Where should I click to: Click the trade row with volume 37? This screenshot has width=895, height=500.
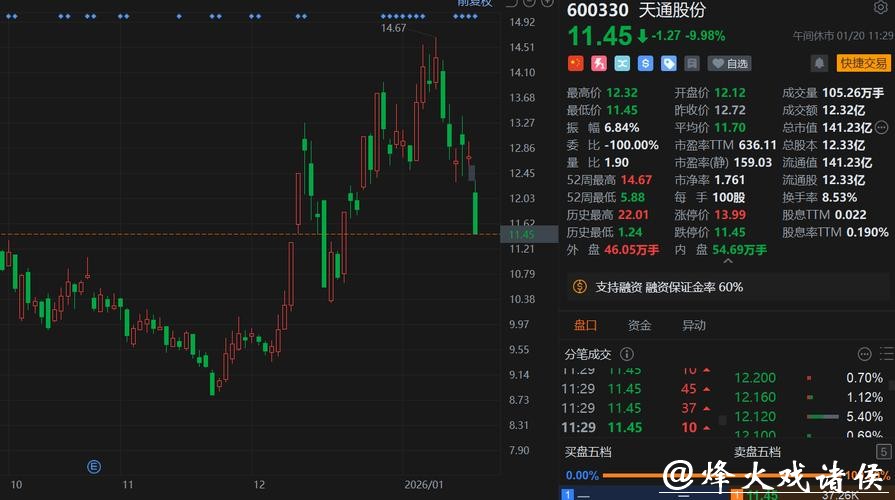pos(636,408)
